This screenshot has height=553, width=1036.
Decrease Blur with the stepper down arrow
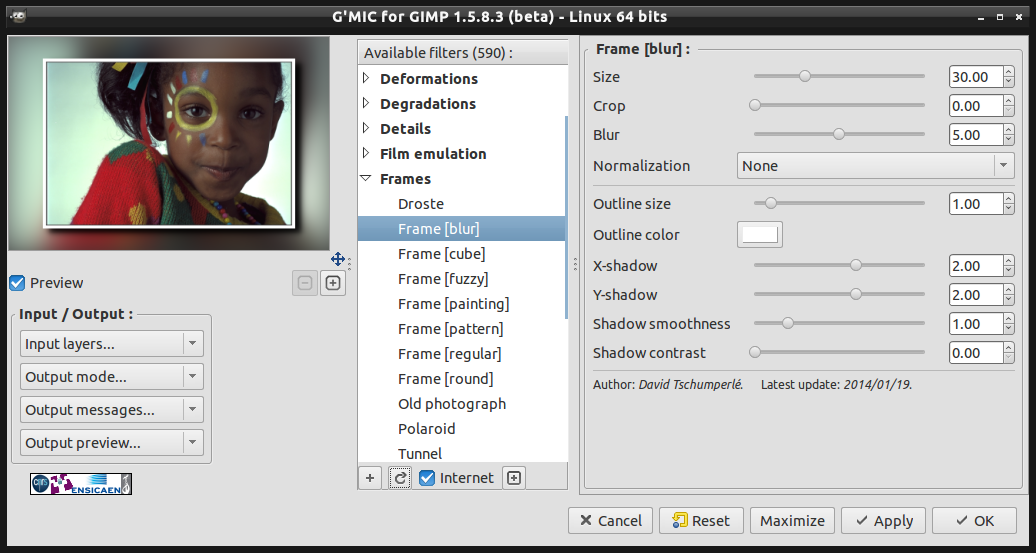pos(1009,141)
